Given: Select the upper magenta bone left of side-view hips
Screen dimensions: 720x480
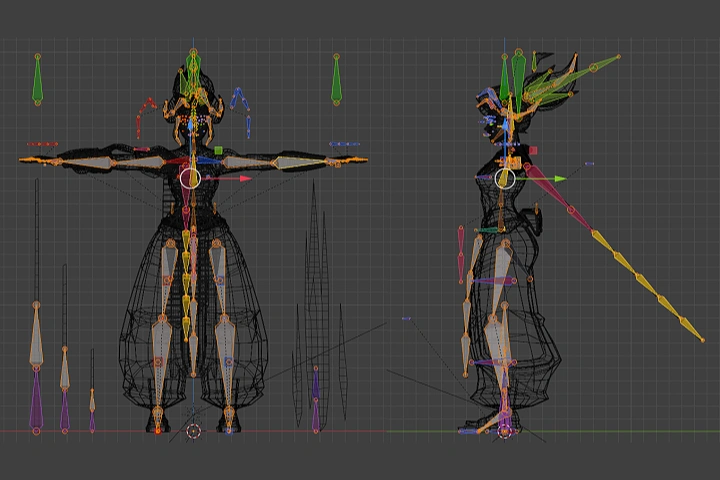Looking at the screenshot, I should click(461, 241).
